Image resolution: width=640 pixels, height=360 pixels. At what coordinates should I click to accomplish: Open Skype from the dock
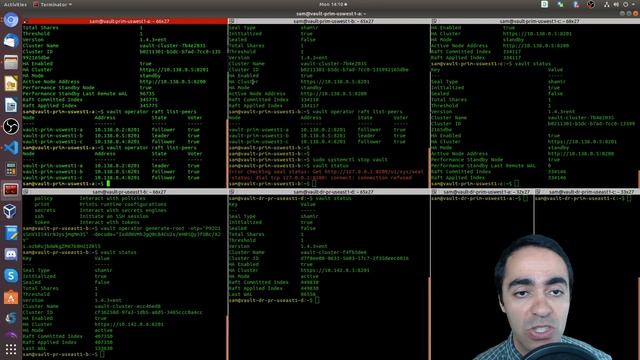[11, 276]
